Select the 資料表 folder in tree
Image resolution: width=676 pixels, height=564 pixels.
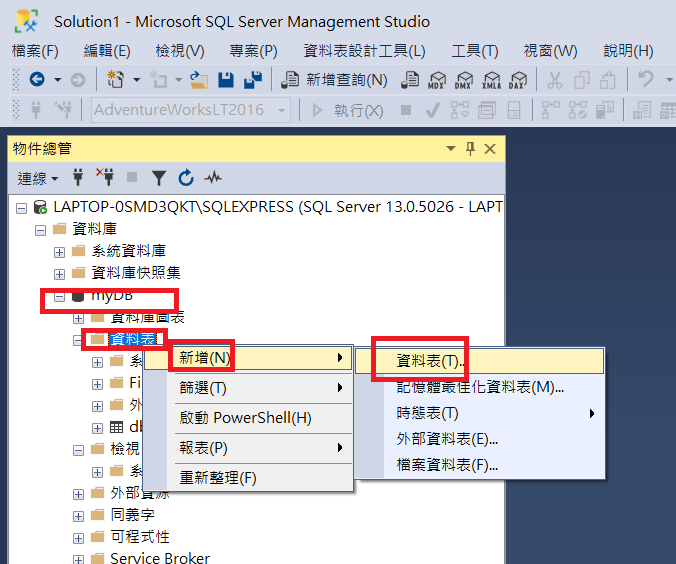[x=132, y=339]
